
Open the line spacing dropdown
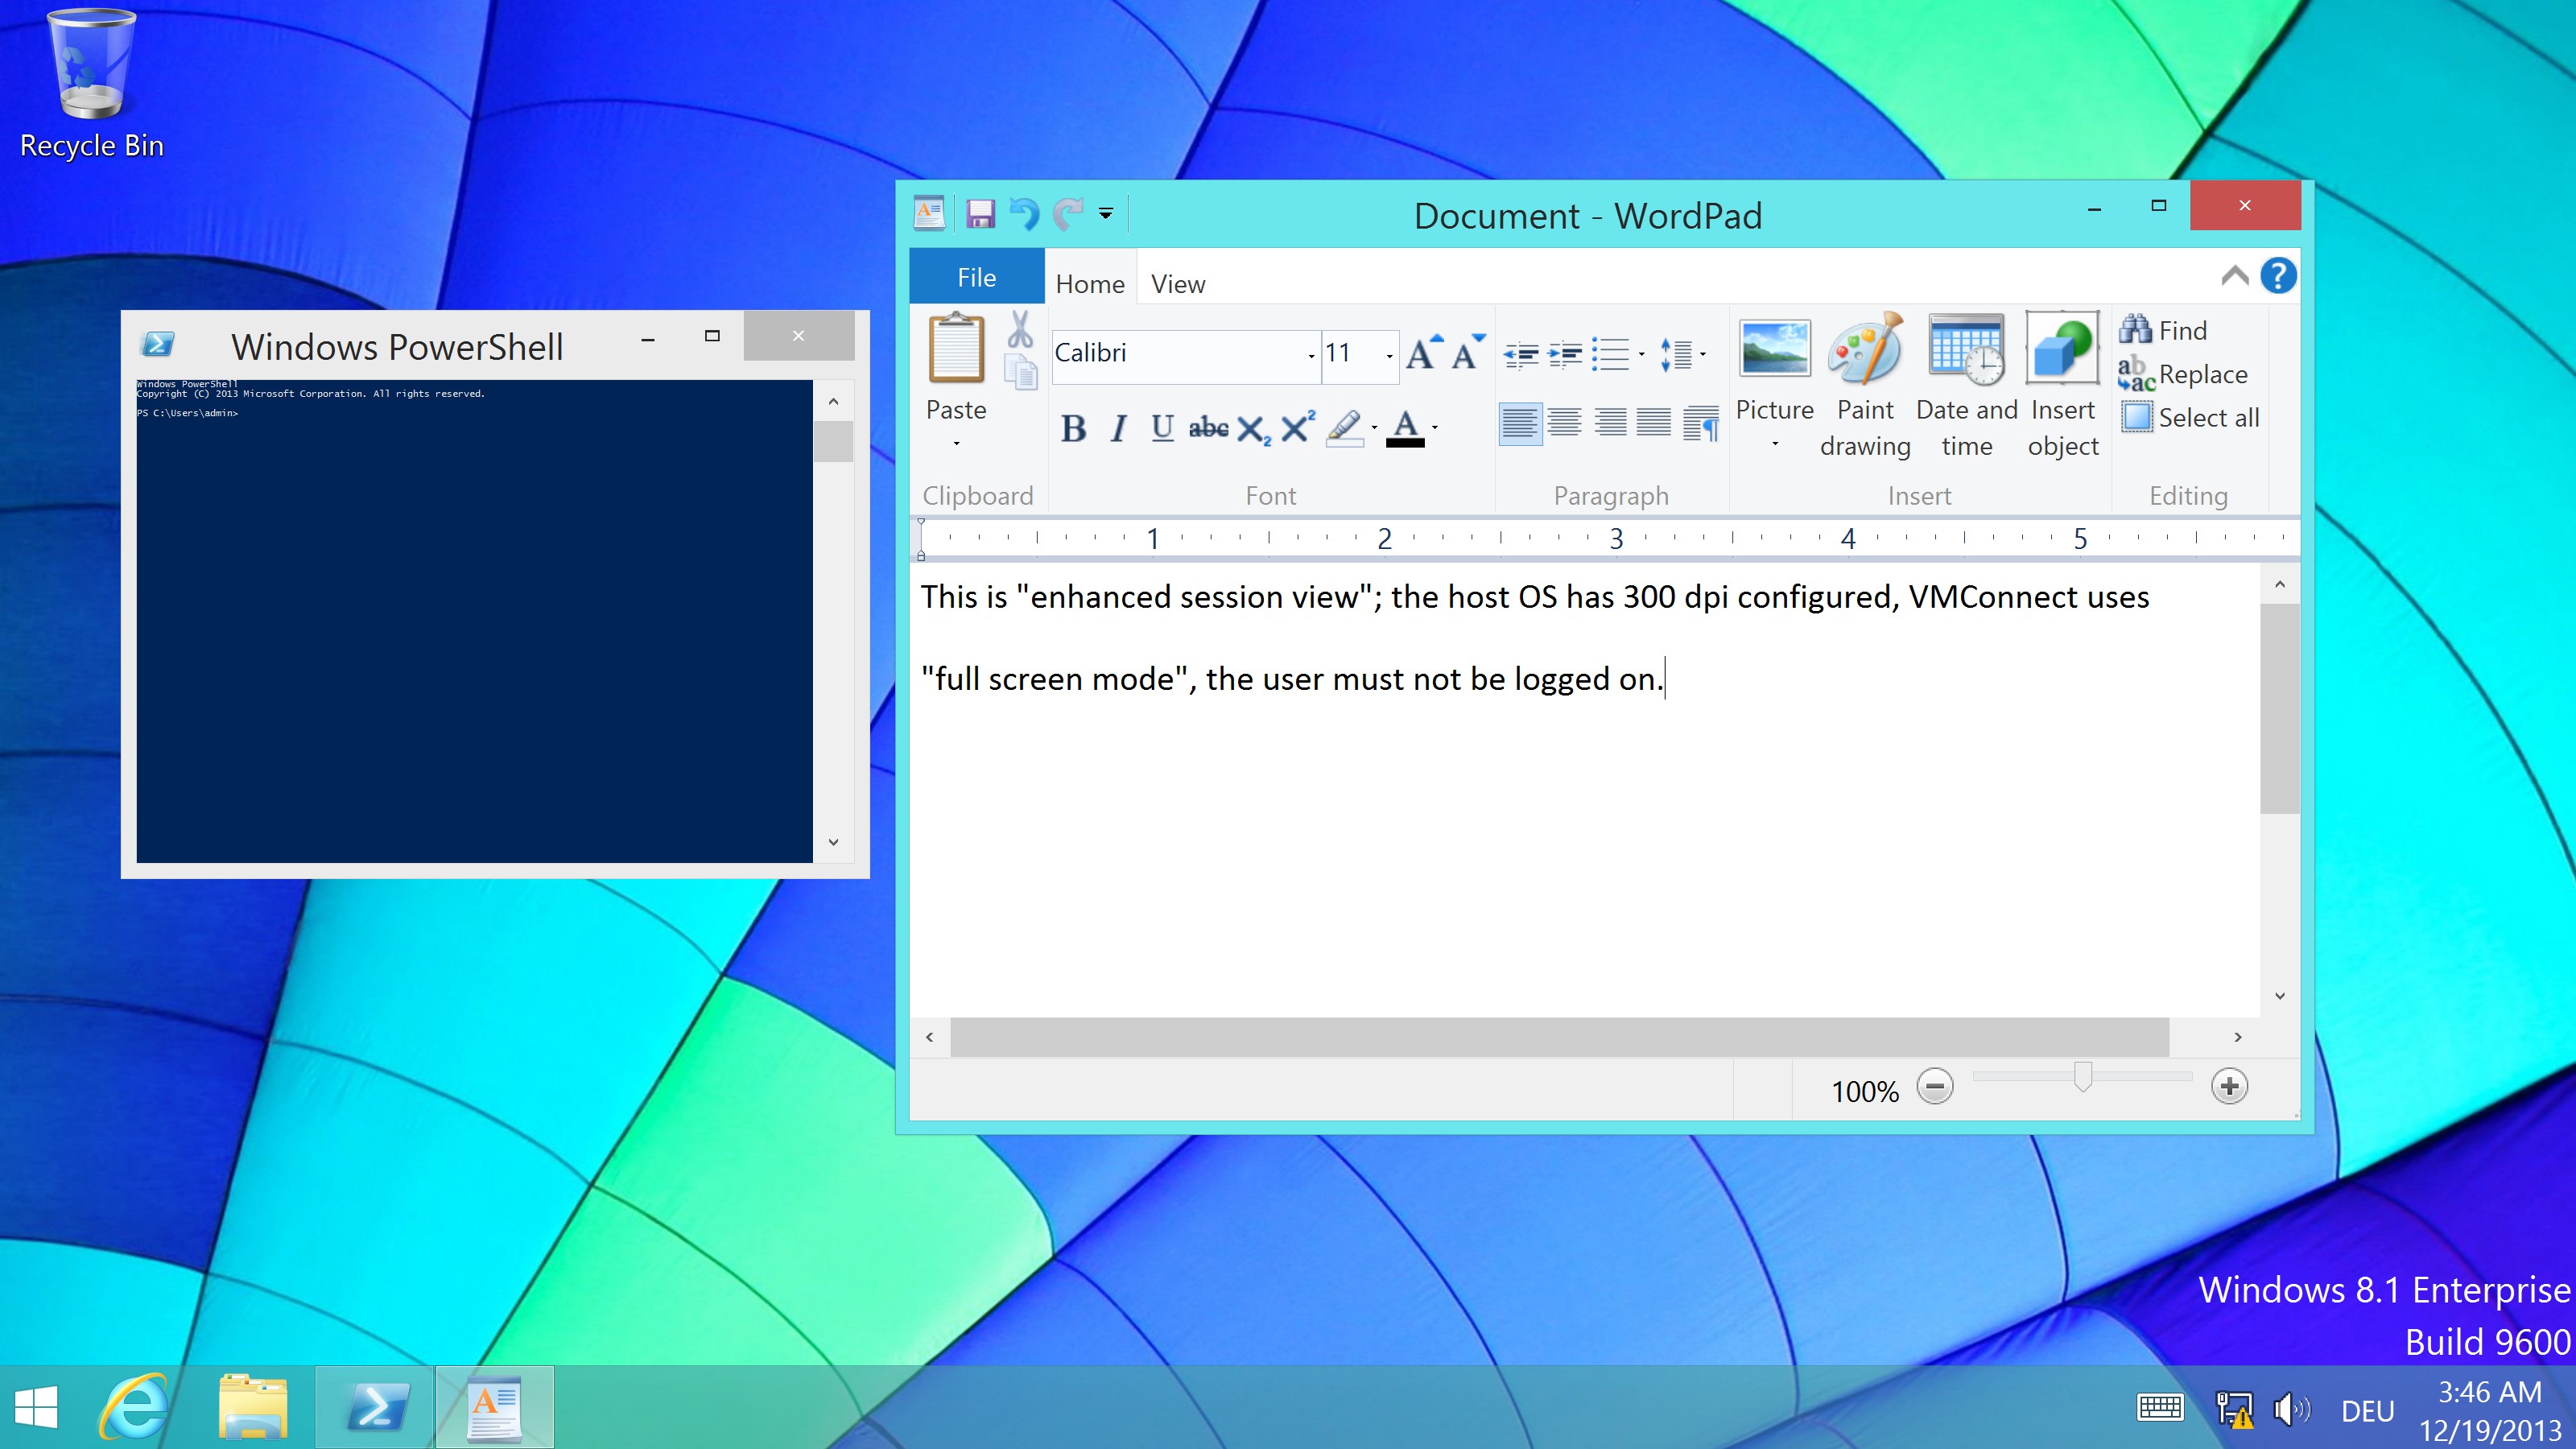coord(1683,354)
